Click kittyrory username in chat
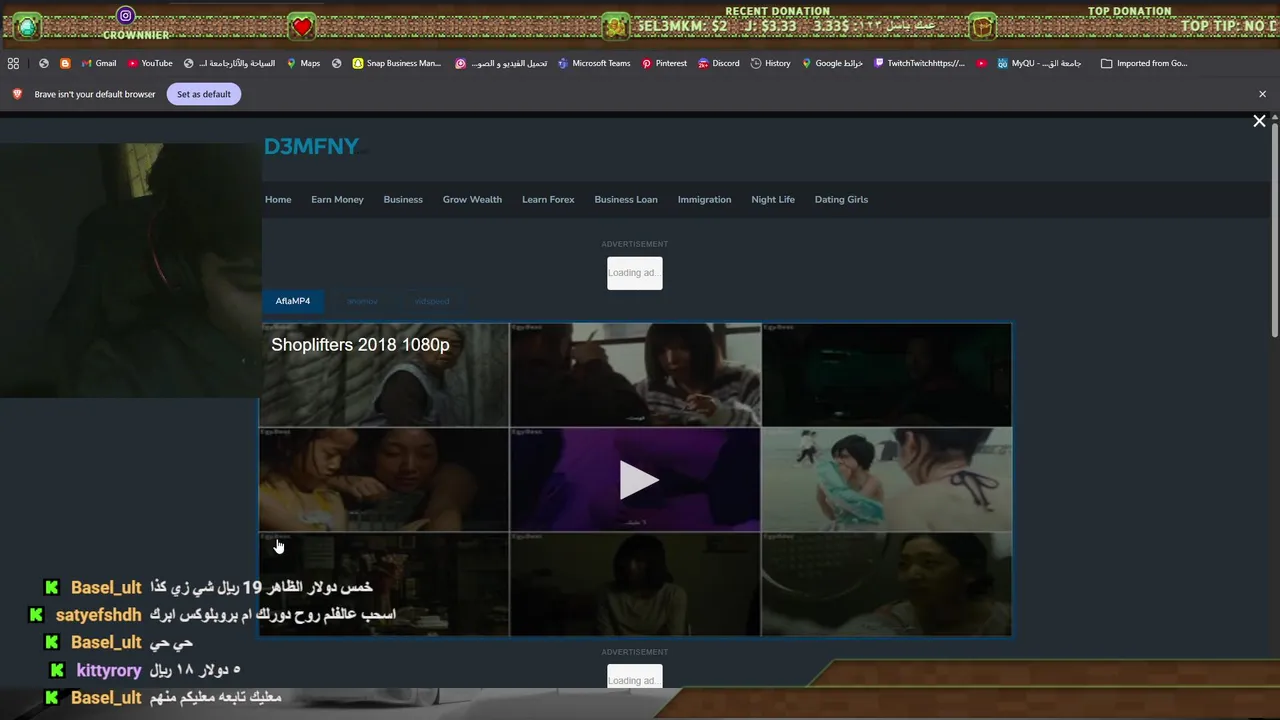Image resolution: width=1280 pixels, height=720 pixels. pos(109,670)
